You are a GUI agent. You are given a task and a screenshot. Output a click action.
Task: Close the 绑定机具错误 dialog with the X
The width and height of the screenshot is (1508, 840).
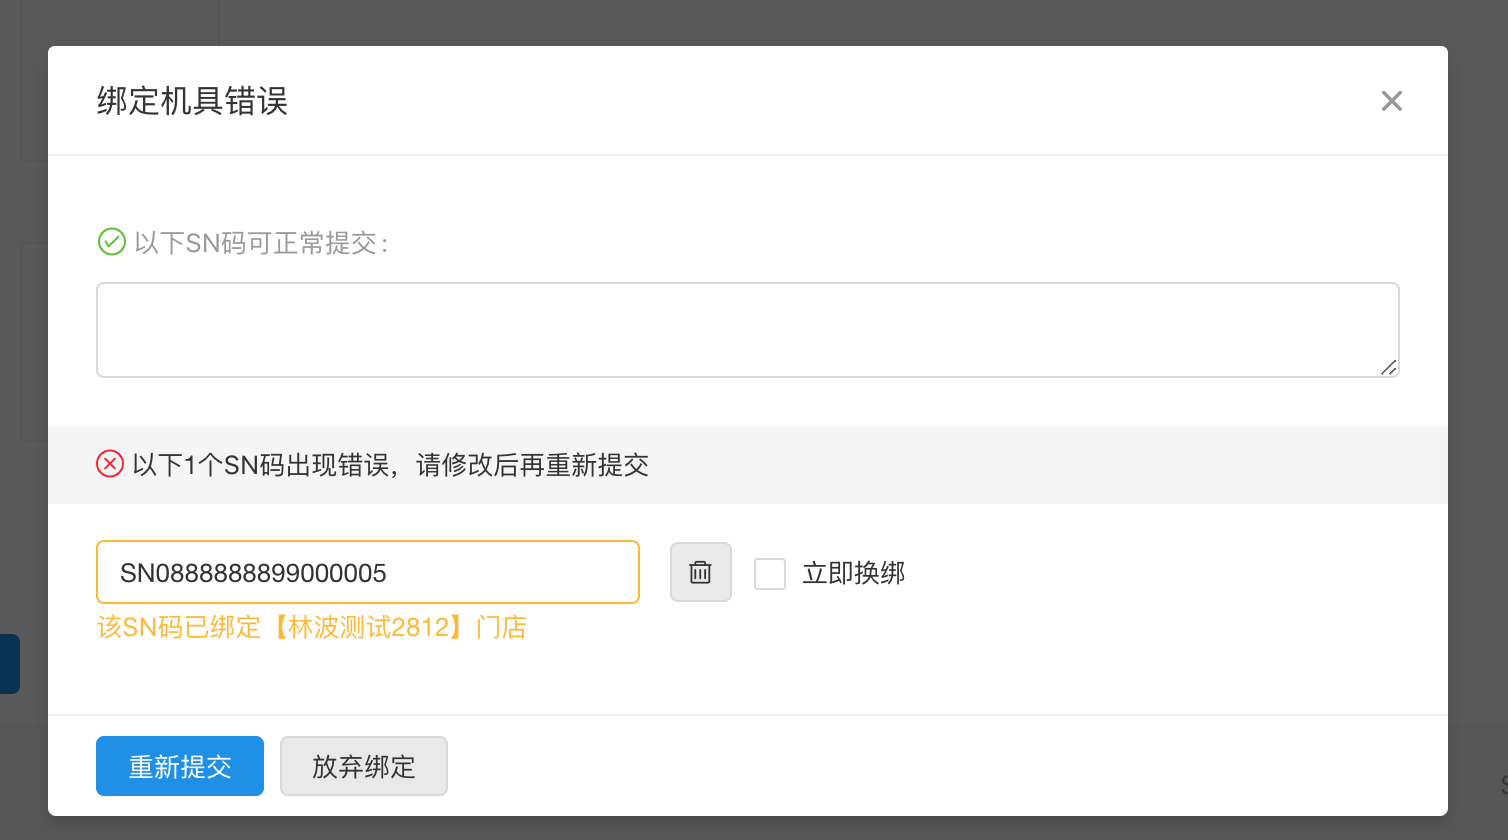tap(1391, 101)
